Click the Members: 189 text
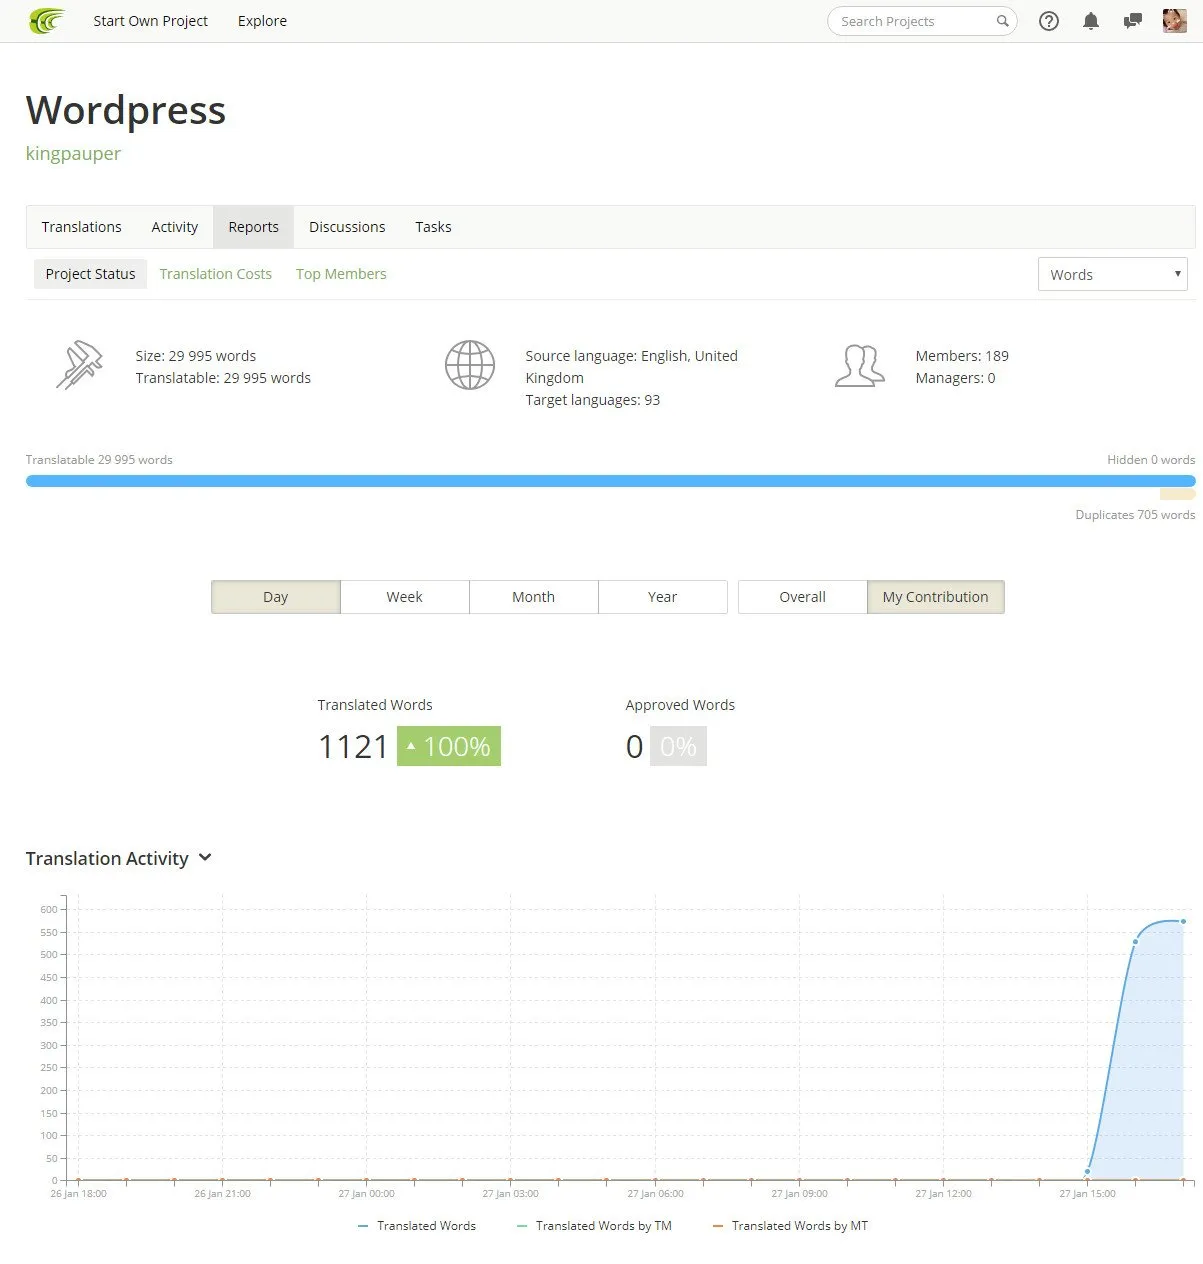Viewport: 1203px width, 1264px height. pos(962,356)
